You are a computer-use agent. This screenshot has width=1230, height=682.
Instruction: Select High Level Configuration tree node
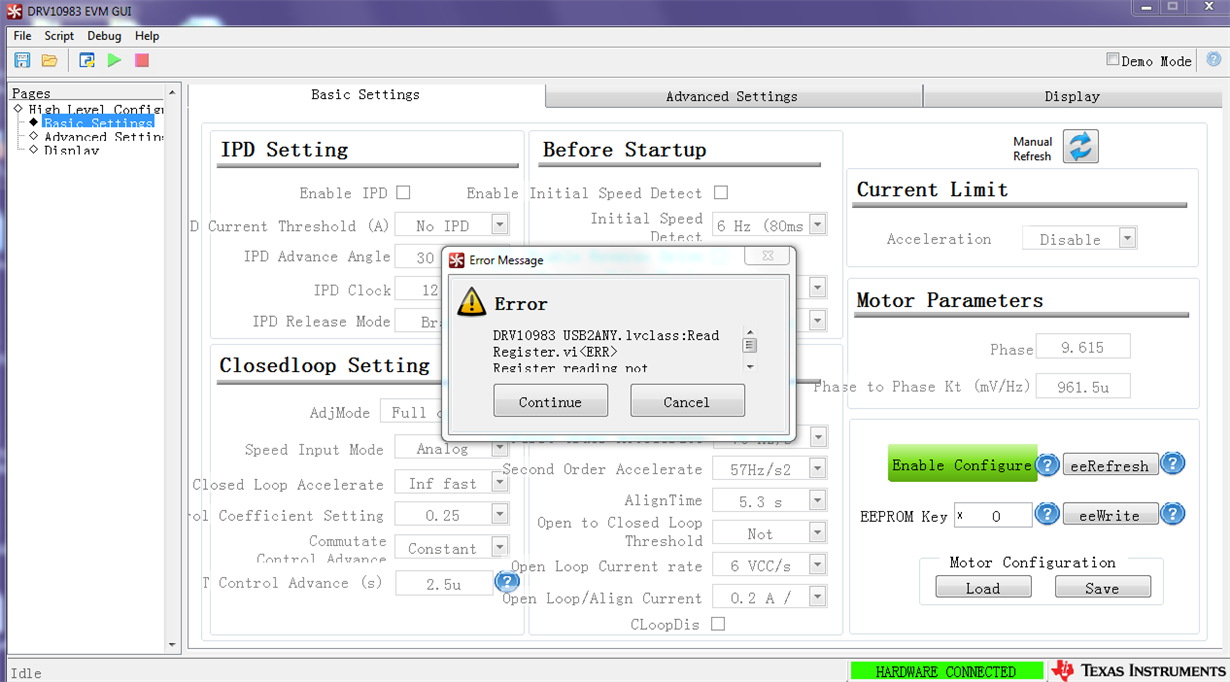tap(96, 109)
